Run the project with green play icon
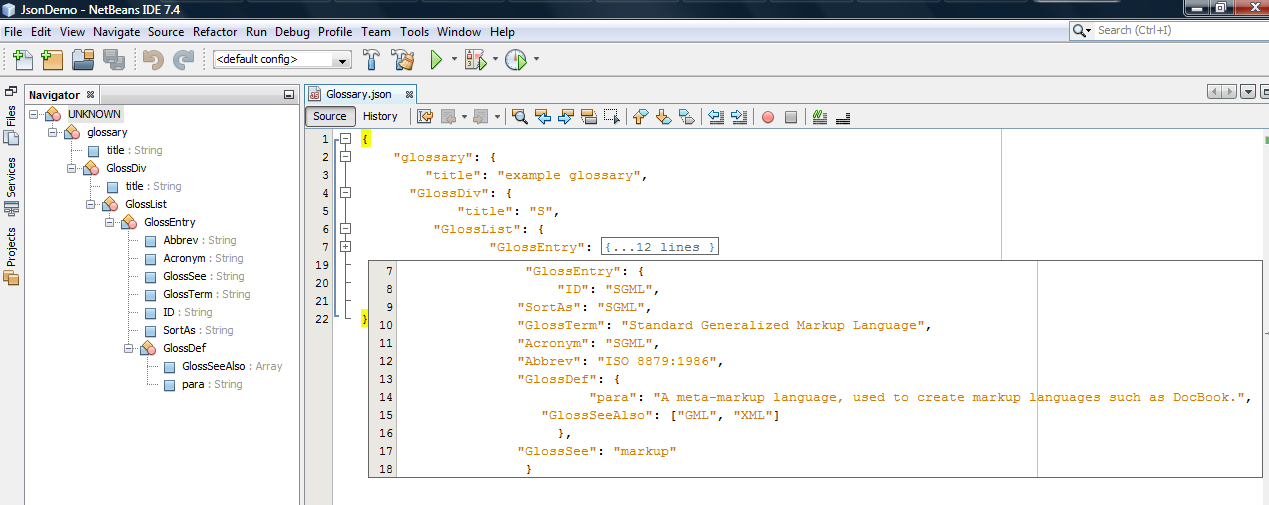This screenshot has width=1269, height=505. (x=436, y=60)
